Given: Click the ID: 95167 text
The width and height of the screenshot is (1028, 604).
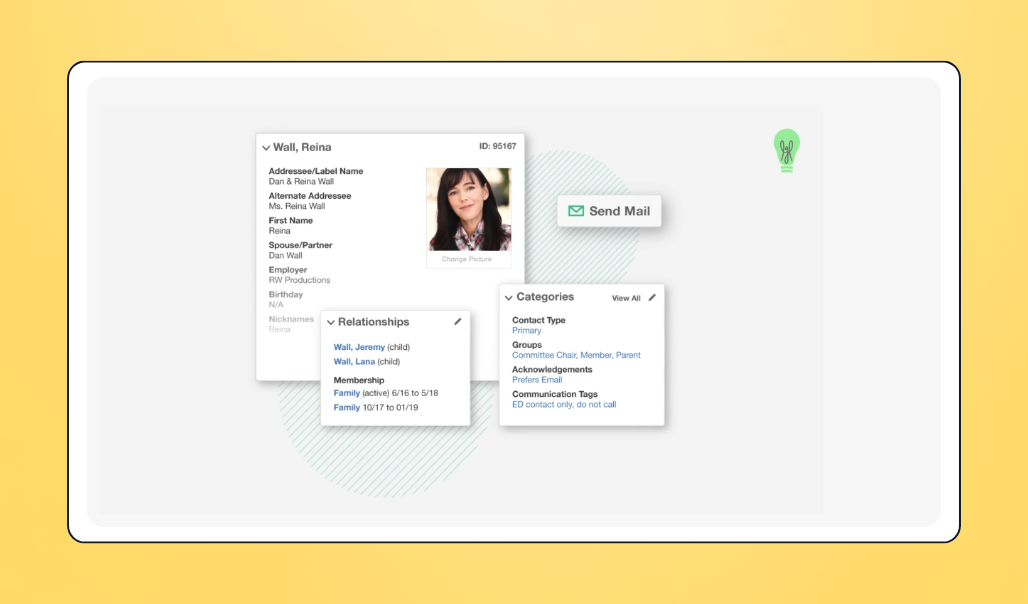Looking at the screenshot, I should coord(498,146).
